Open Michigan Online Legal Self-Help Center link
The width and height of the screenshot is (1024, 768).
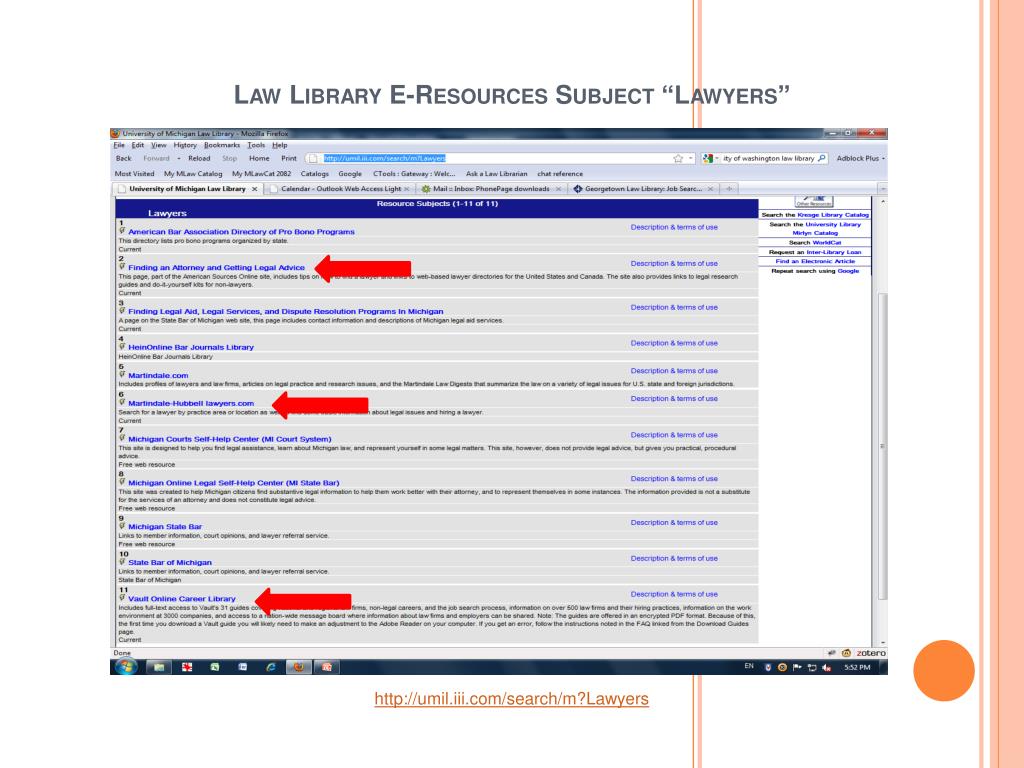(234, 483)
